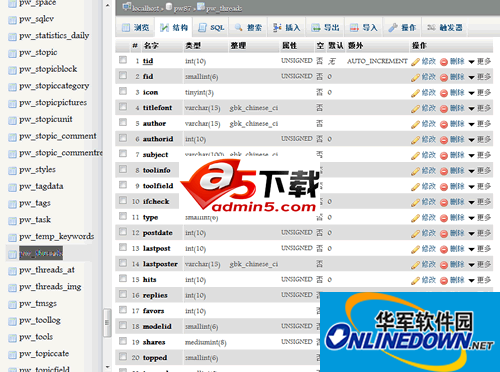
Task: Click the red delete icon for fid row
Action: click(444, 78)
